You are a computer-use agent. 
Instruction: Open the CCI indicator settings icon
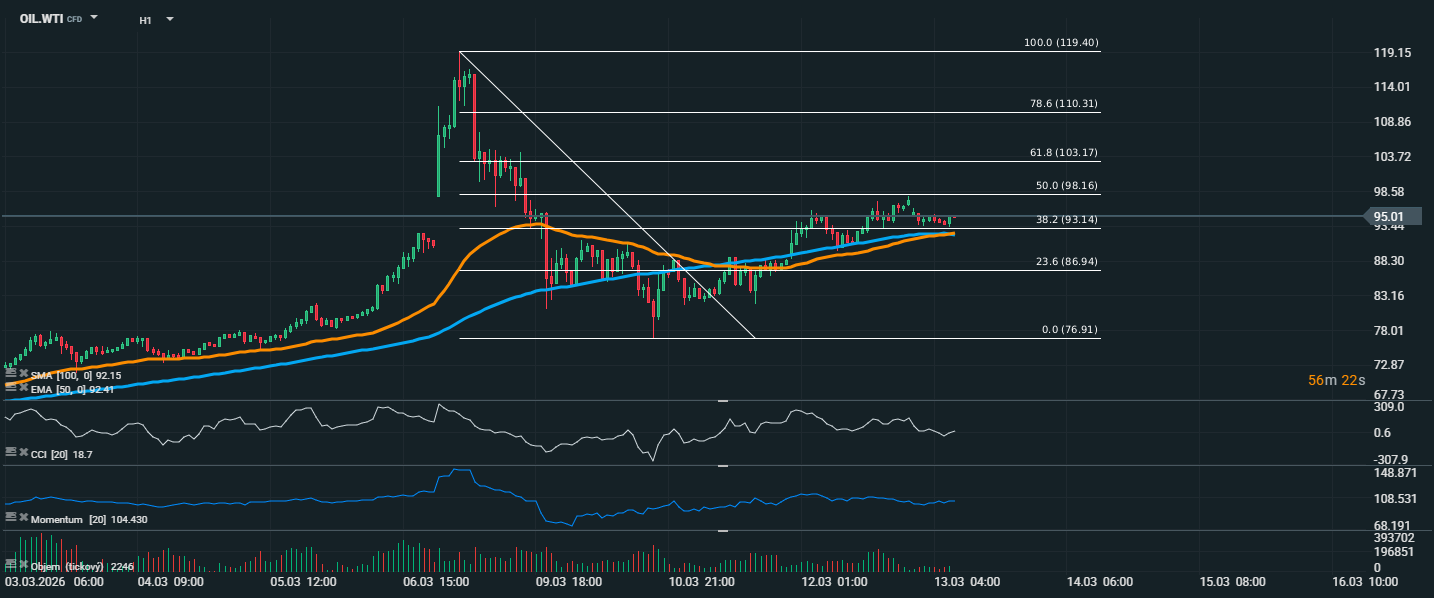click(x=11, y=453)
